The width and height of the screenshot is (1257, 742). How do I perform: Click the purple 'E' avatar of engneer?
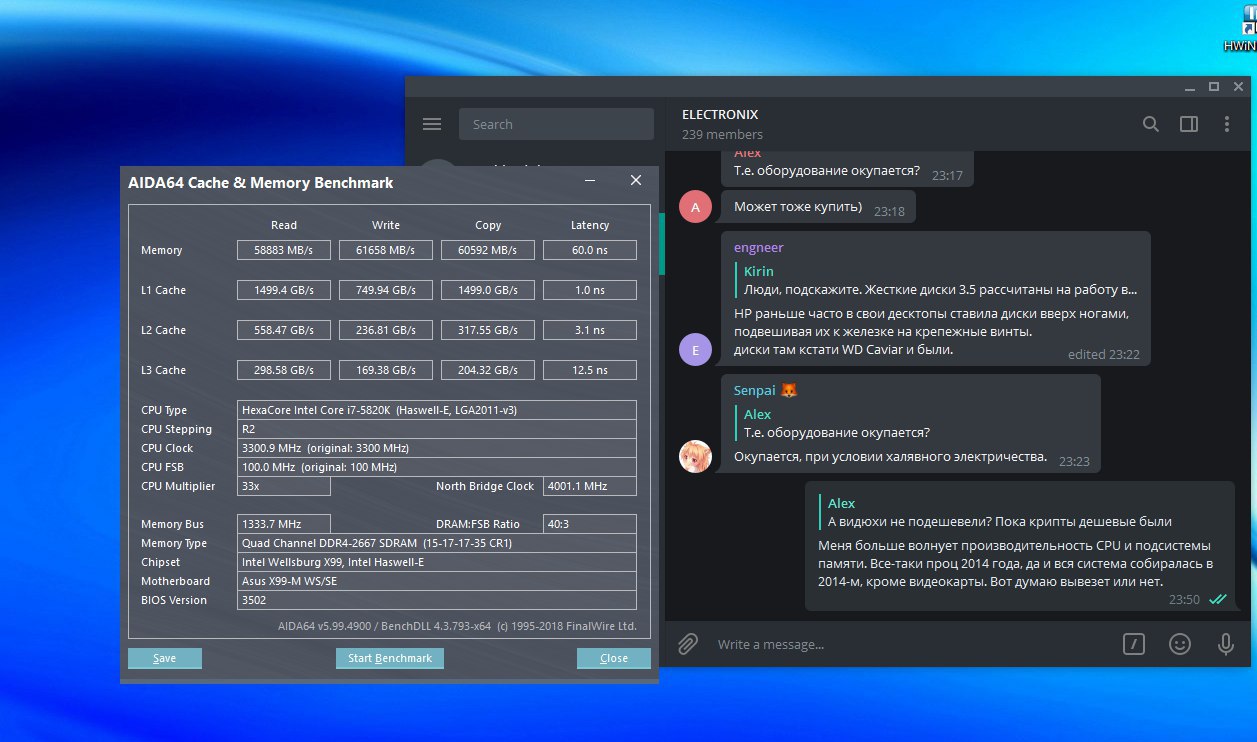coord(695,350)
